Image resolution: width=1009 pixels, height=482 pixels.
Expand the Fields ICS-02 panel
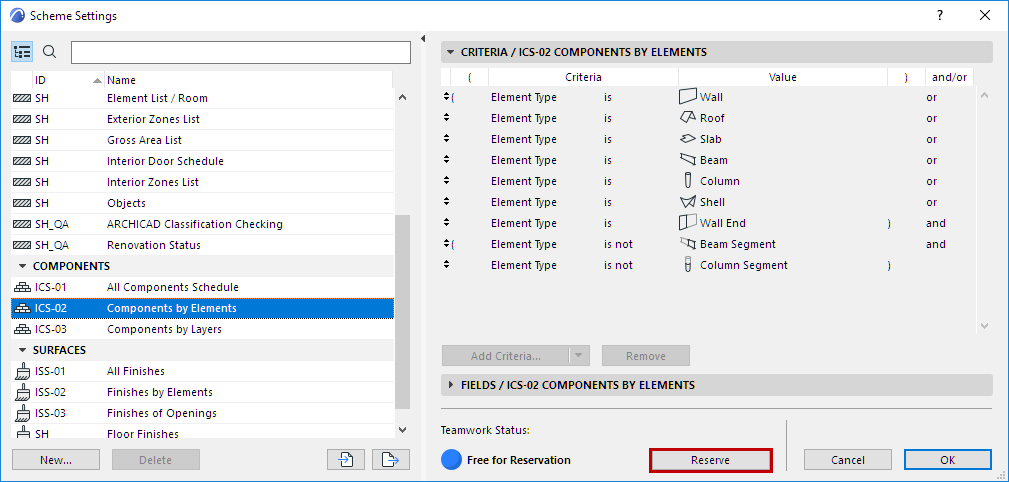point(451,385)
